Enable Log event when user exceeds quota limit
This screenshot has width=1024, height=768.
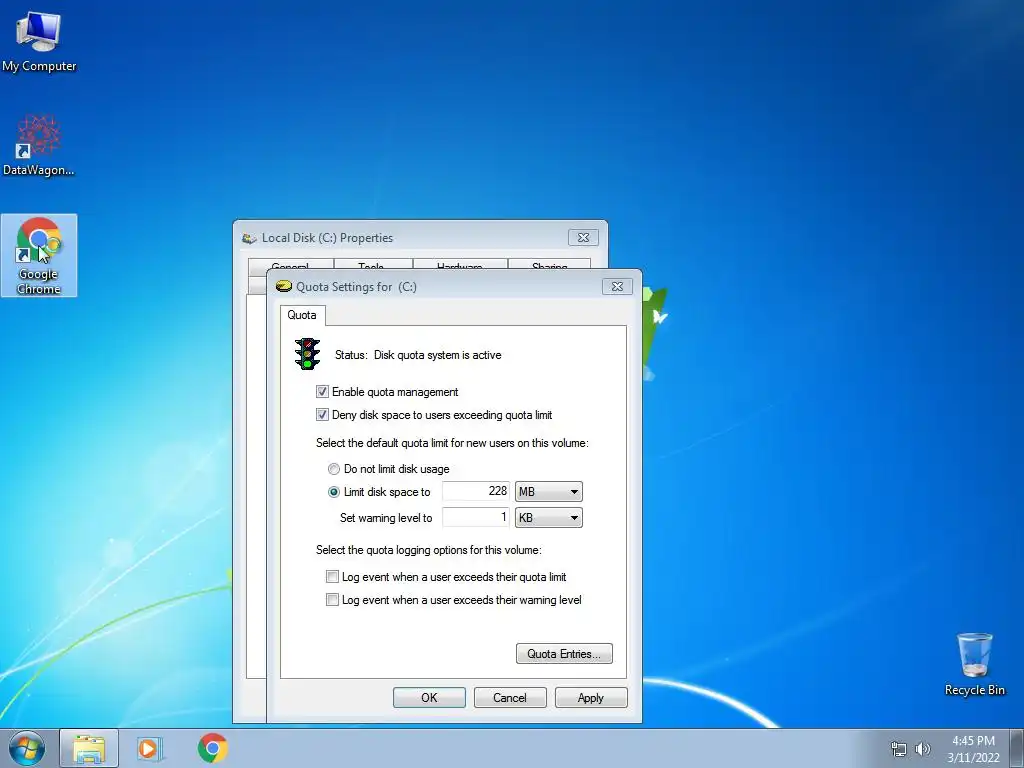click(x=332, y=577)
